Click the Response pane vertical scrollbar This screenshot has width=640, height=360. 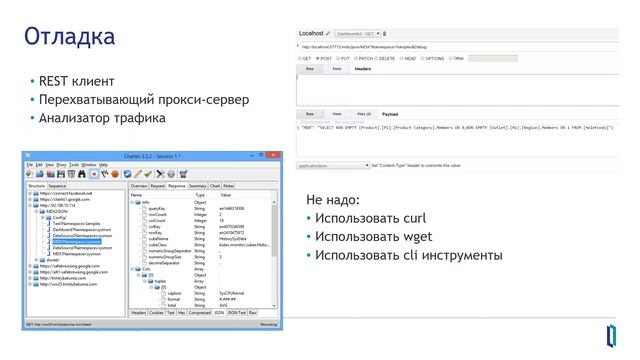tap(274, 231)
